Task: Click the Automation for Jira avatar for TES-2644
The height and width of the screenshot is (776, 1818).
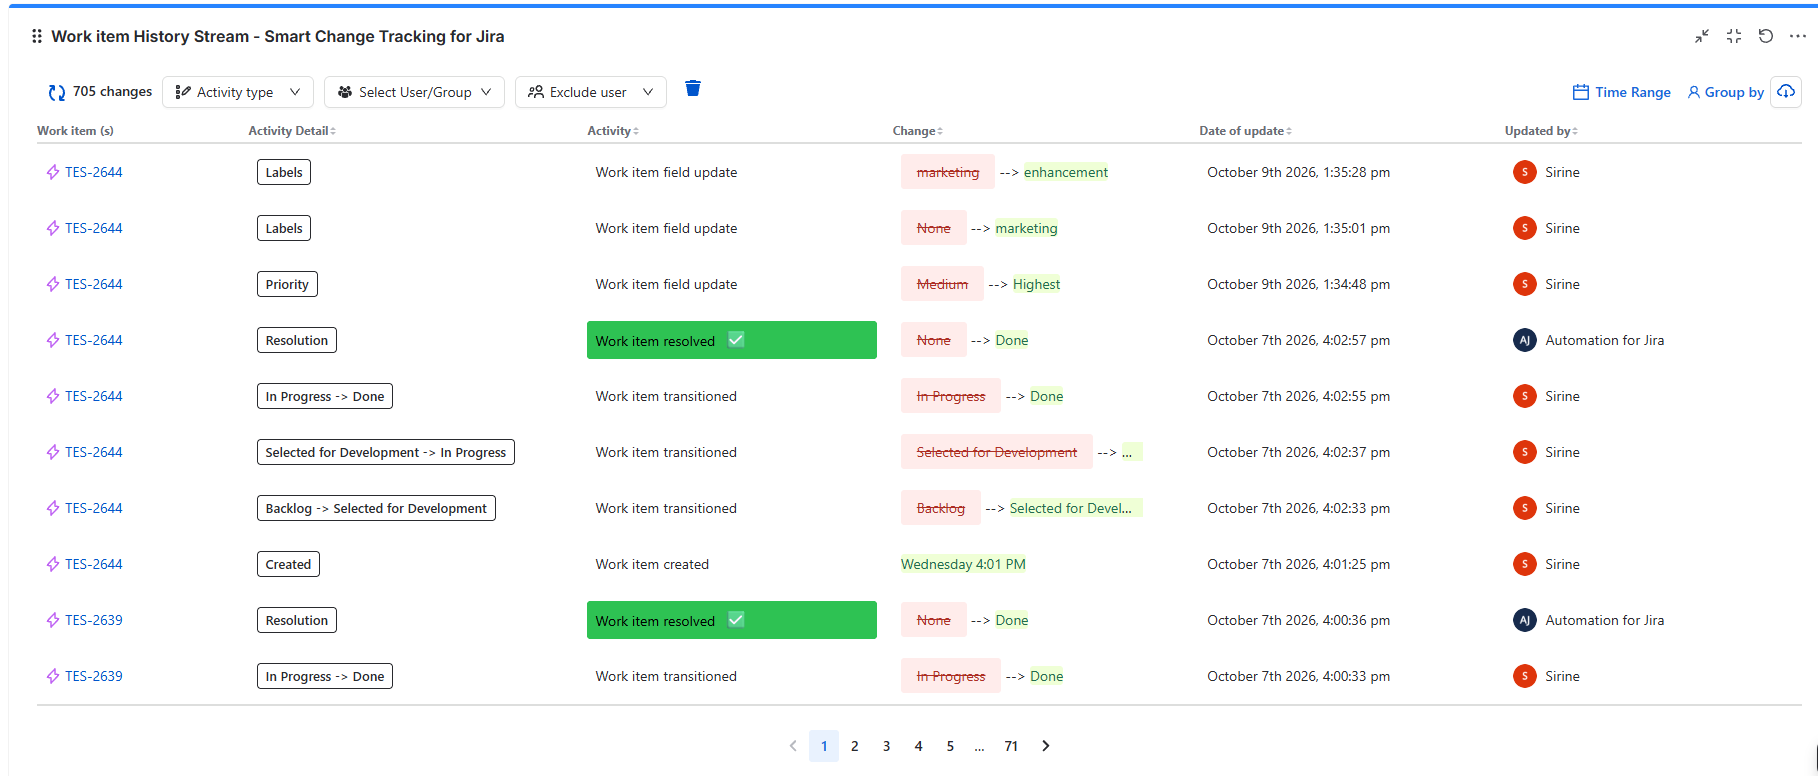Action: point(1525,340)
